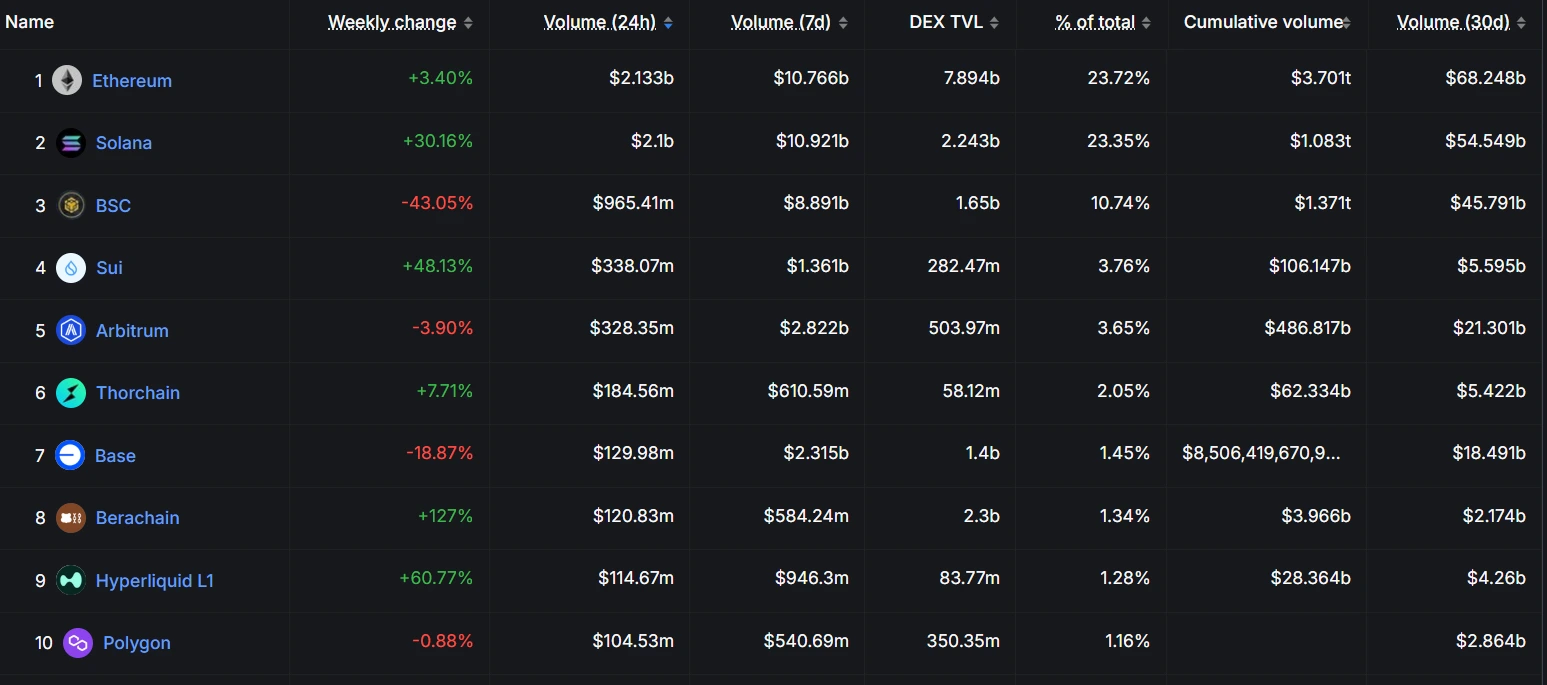Click Hyperliquid L1 24h volume $114.67m
This screenshot has height=685, width=1547.
[636, 578]
